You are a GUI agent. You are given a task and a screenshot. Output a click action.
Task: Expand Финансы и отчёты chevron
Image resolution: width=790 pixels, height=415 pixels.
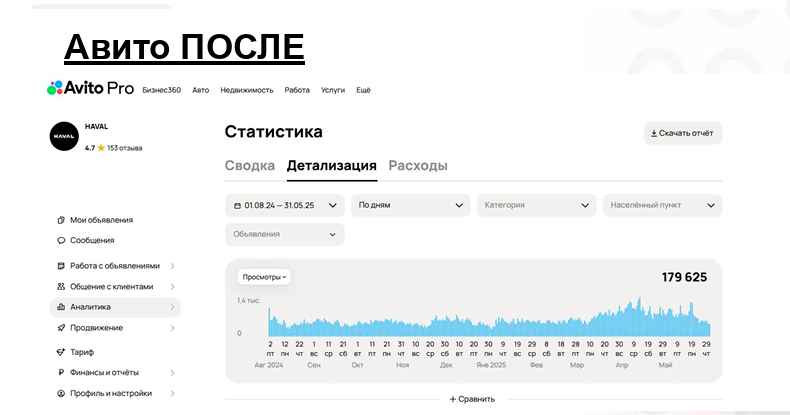[172, 373]
